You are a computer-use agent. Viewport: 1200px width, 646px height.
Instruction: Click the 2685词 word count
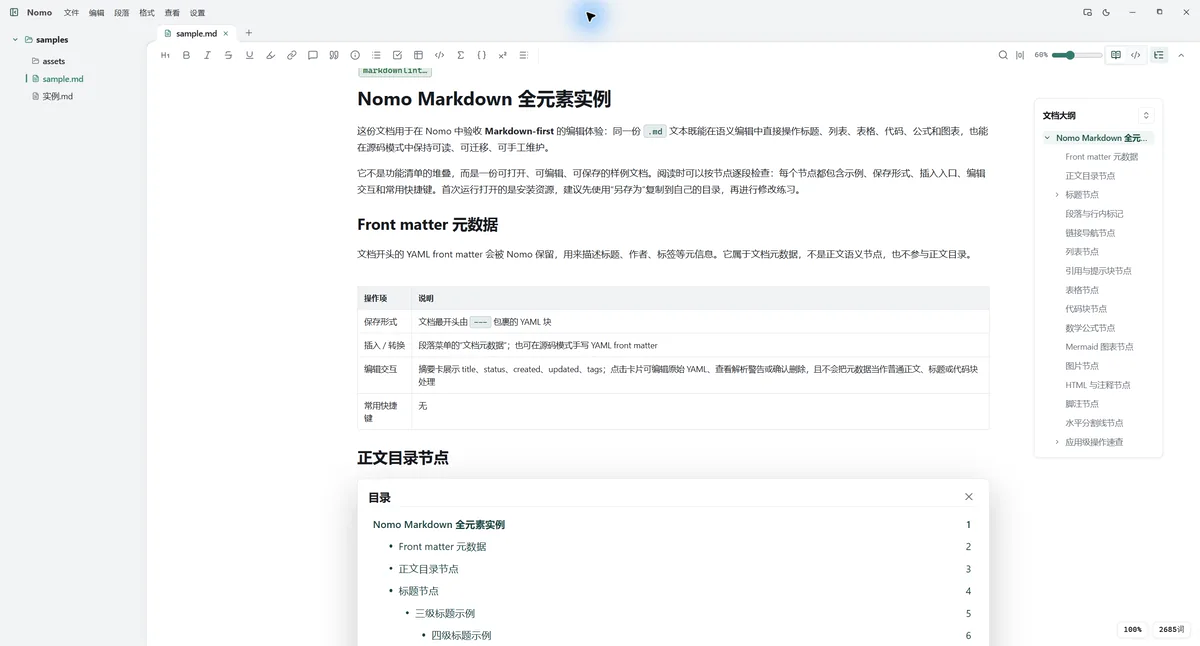click(1171, 629)
